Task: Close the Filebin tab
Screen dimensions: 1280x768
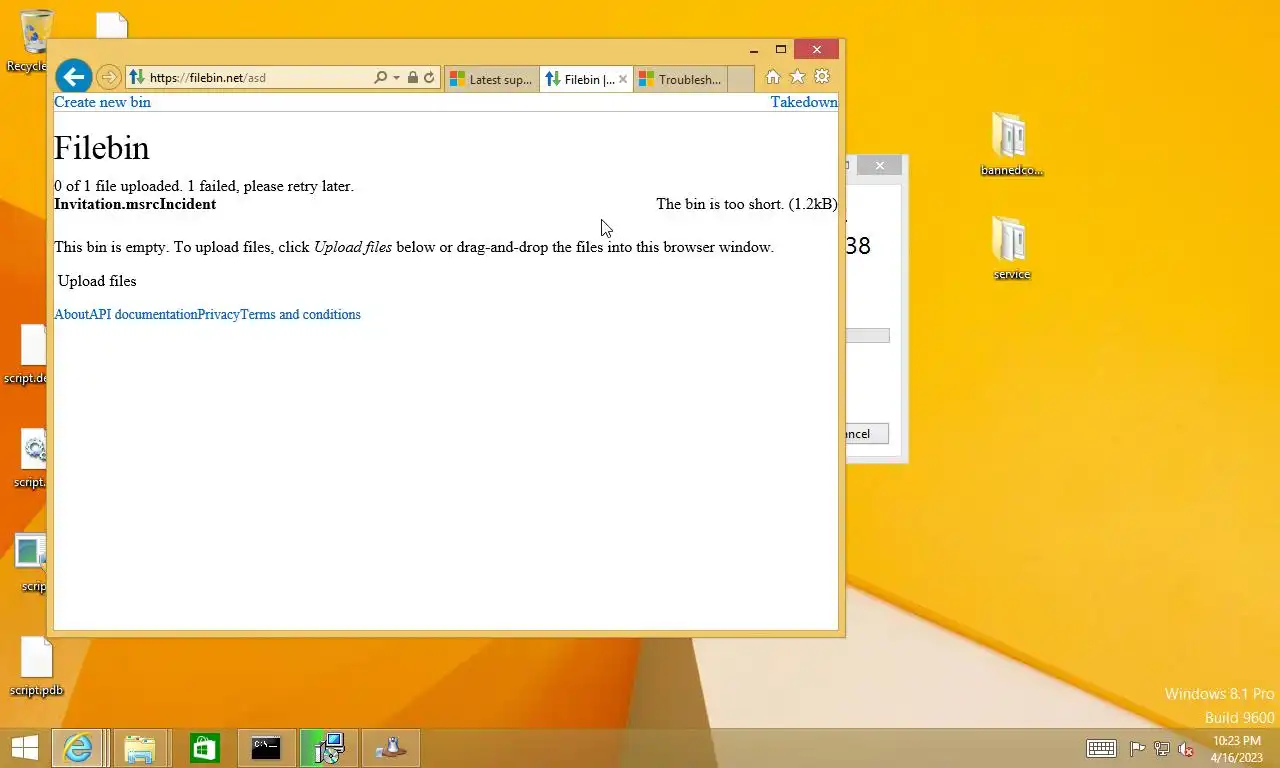Action: pos(623,79)
